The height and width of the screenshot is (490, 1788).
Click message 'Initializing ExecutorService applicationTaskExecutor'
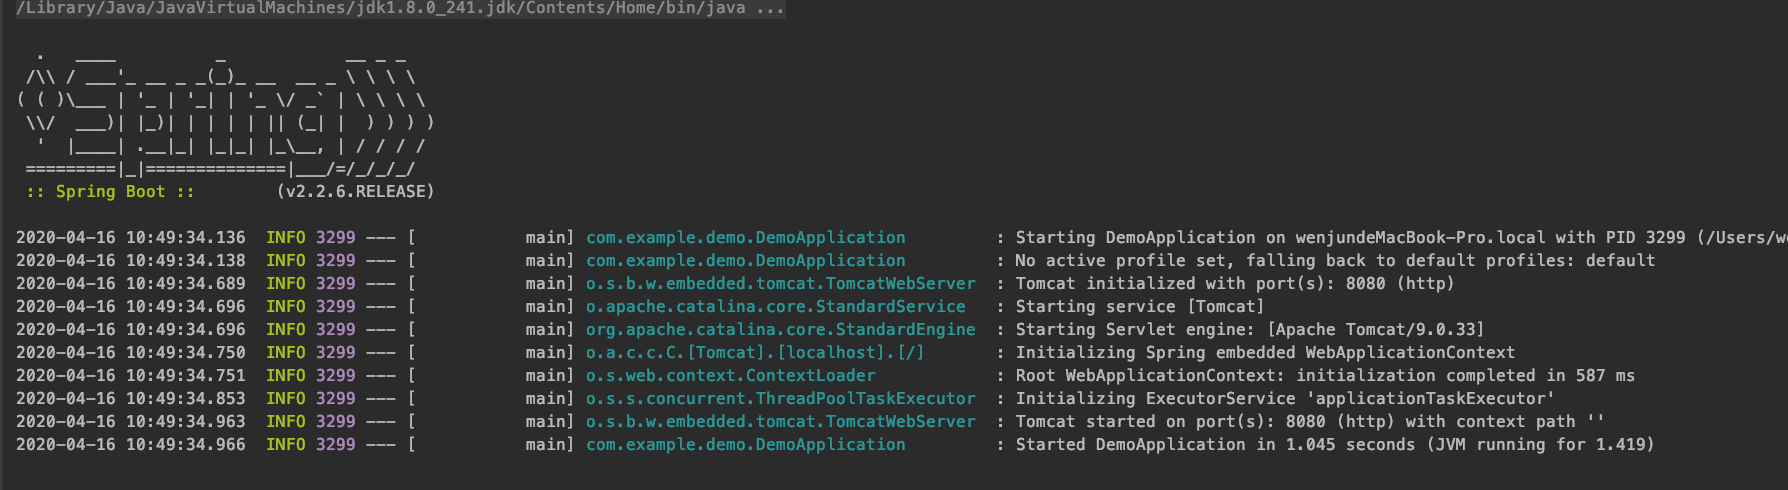[x=1285, y=398]
